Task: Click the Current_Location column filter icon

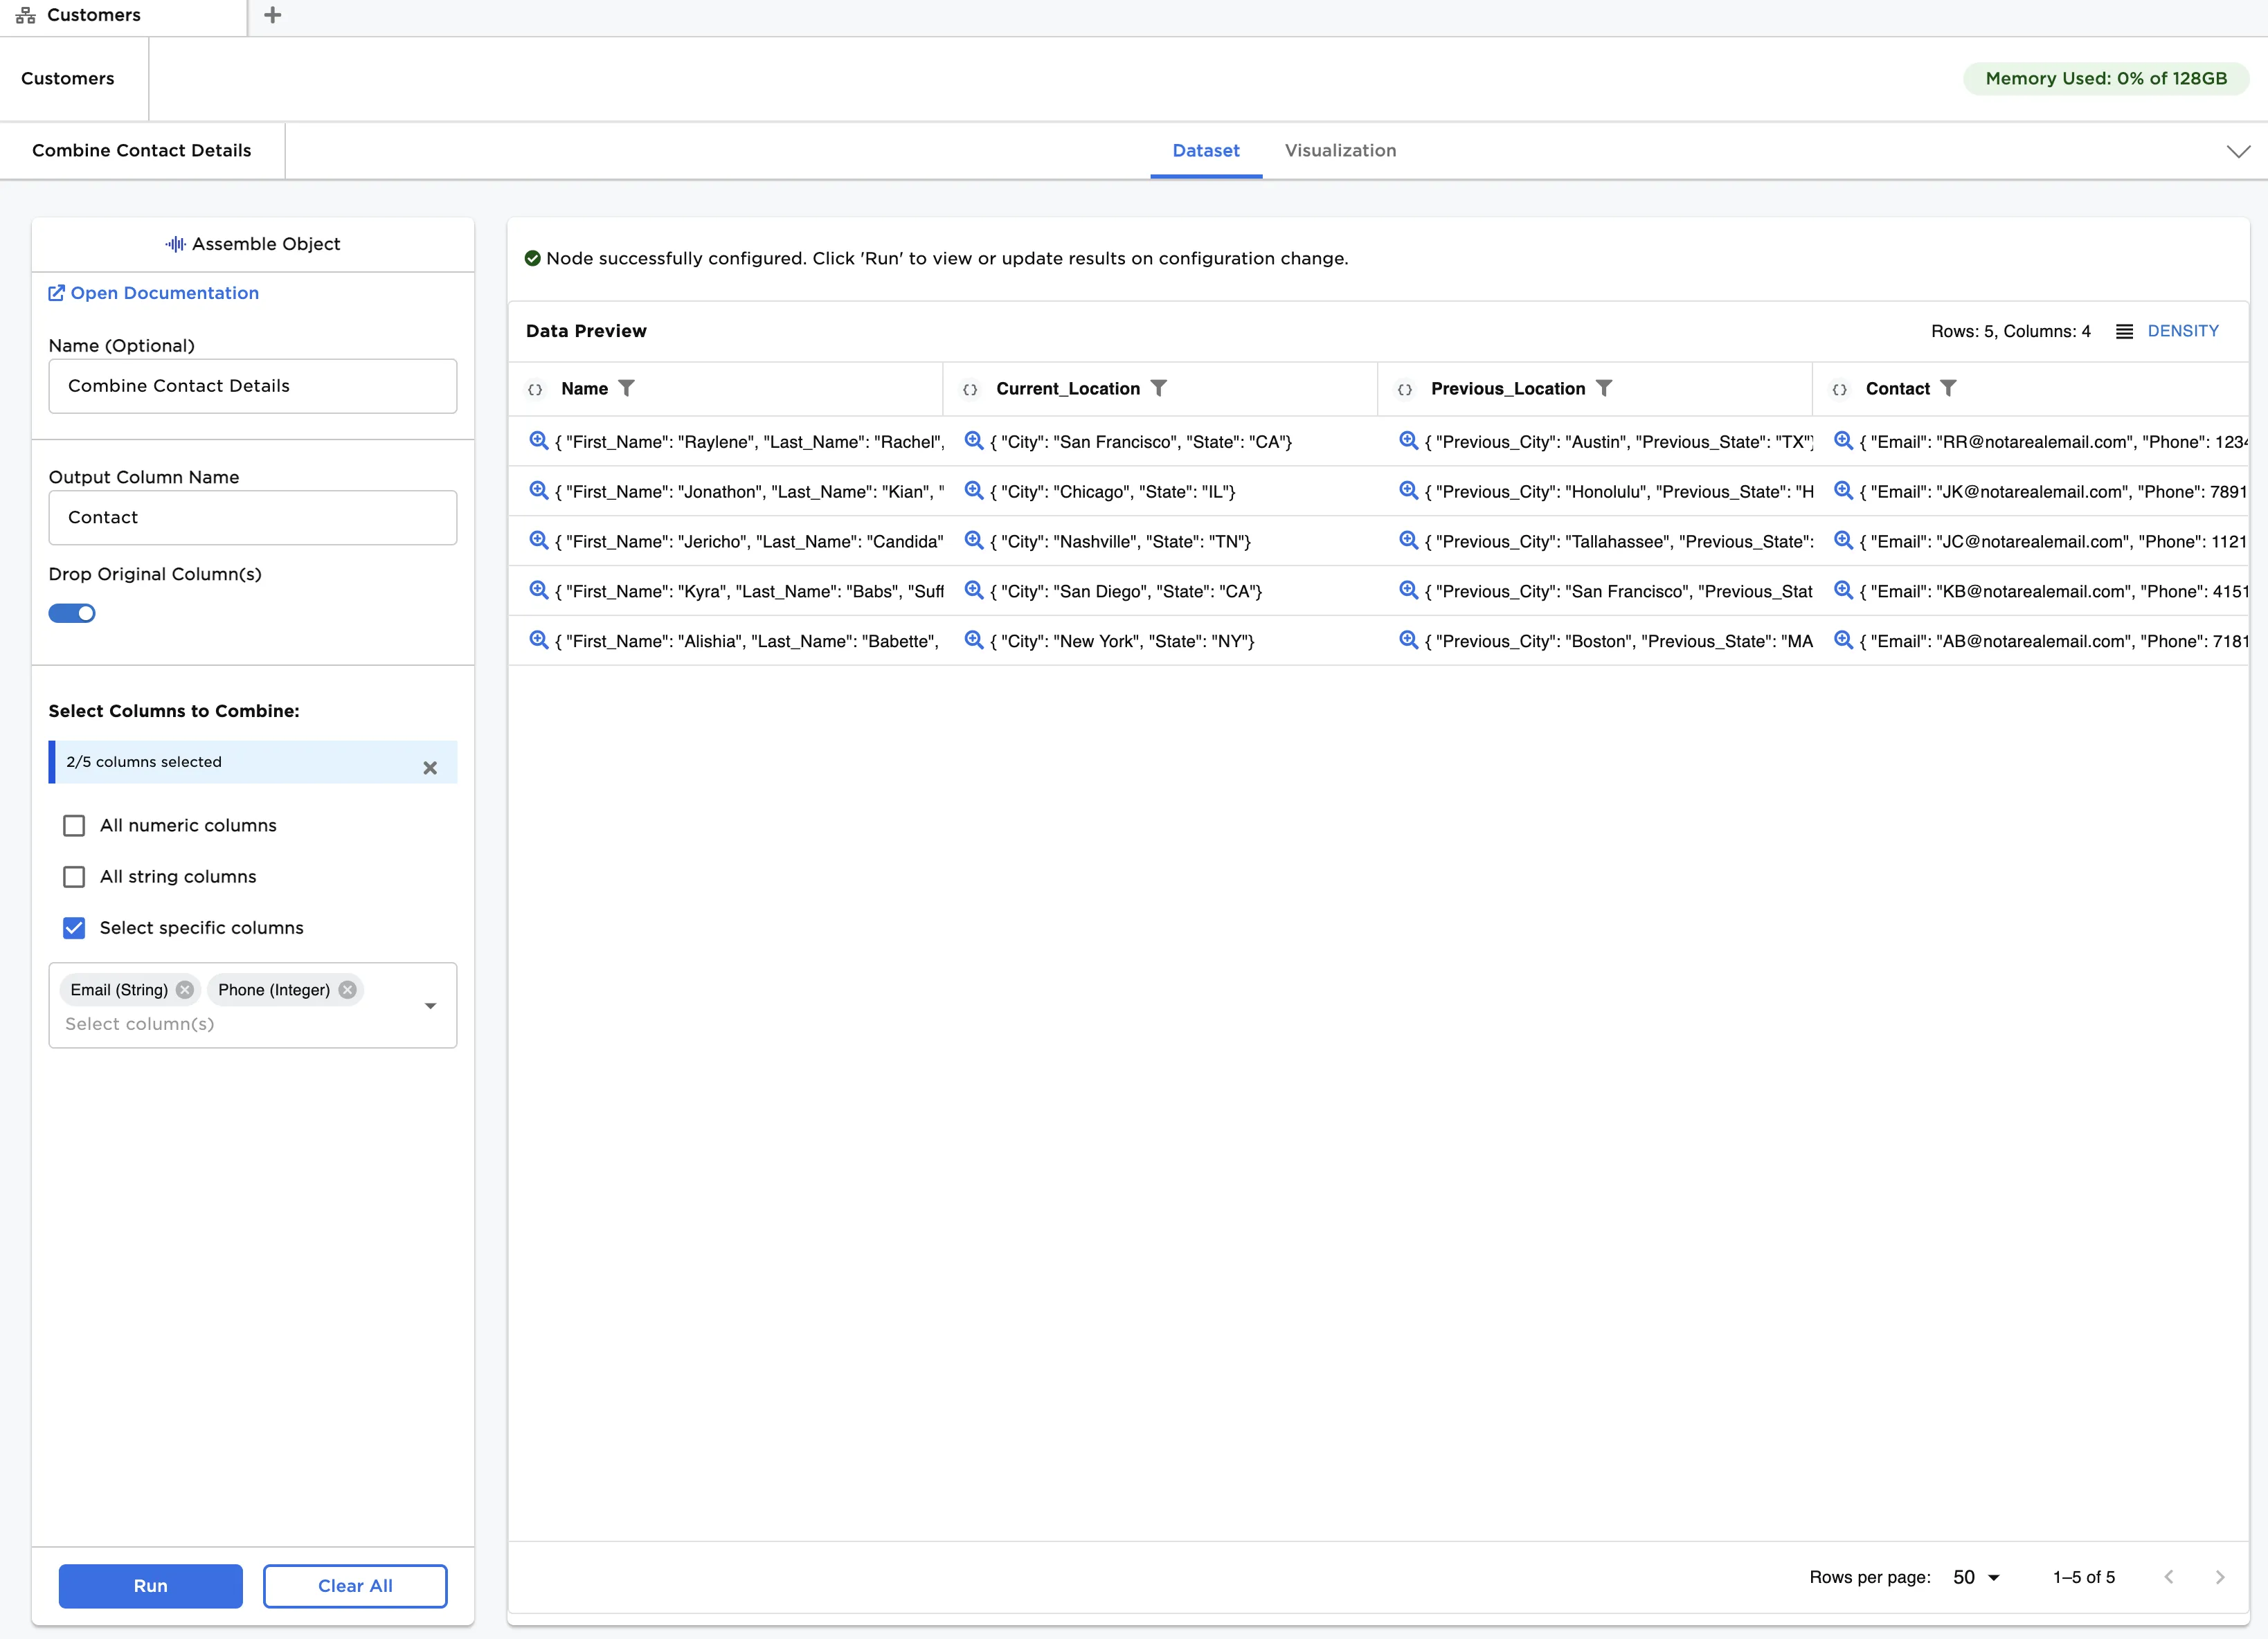Action: pyautogui.click(x=1159, y=388)
